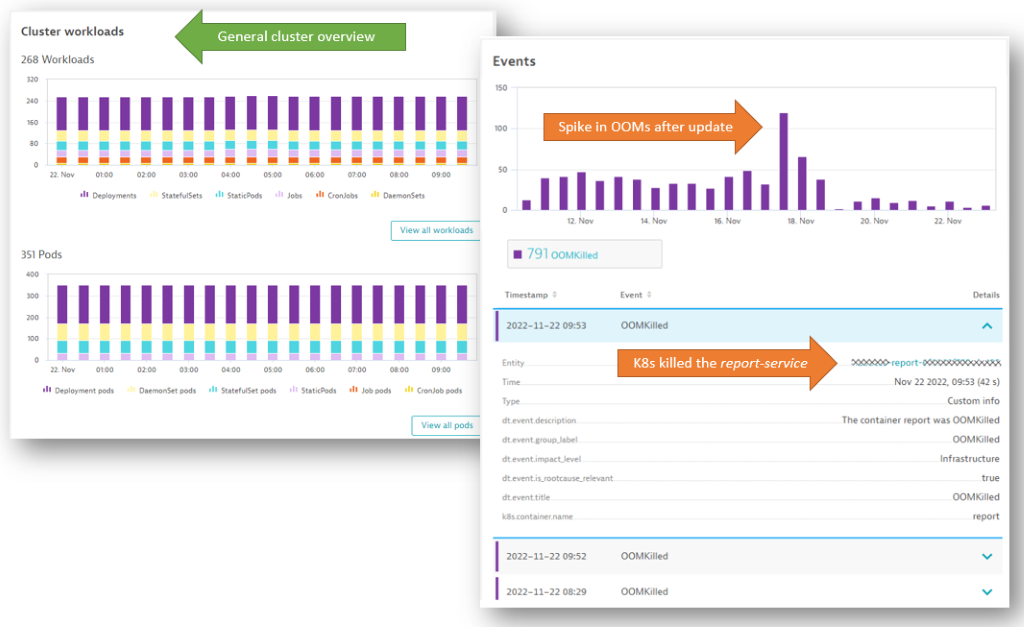Click the View all pods button
This screenshot has height=627, width=1024.
pos(446,425)
